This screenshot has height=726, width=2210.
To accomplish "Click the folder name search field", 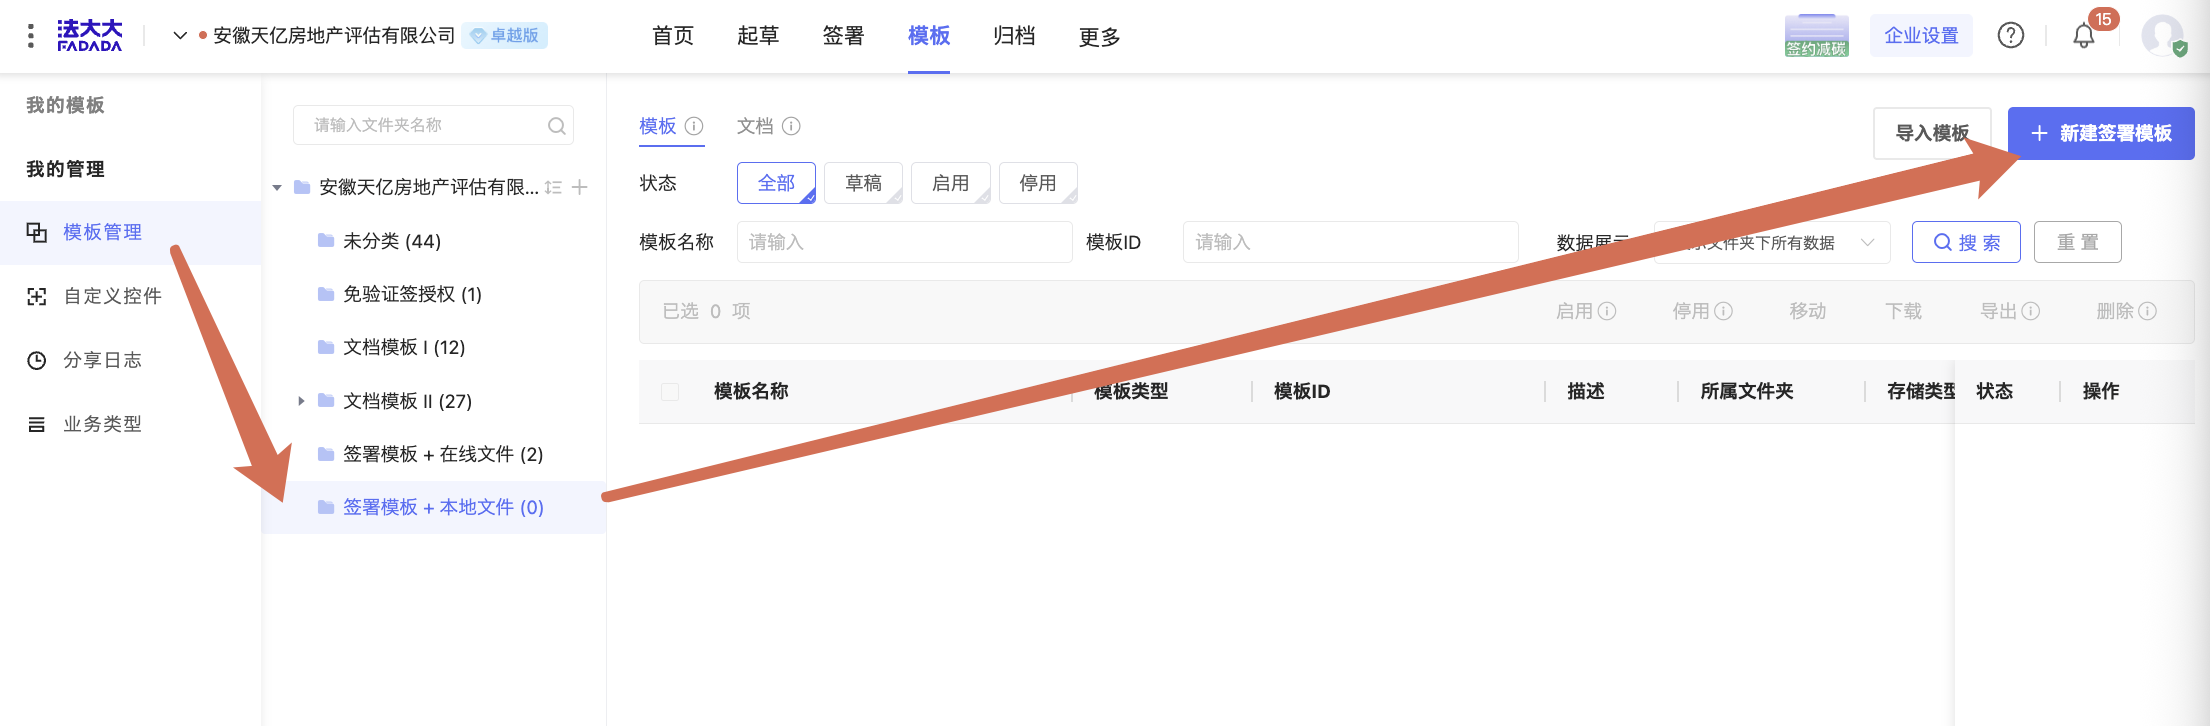I will pyautogui.click(x=433, y=125).
